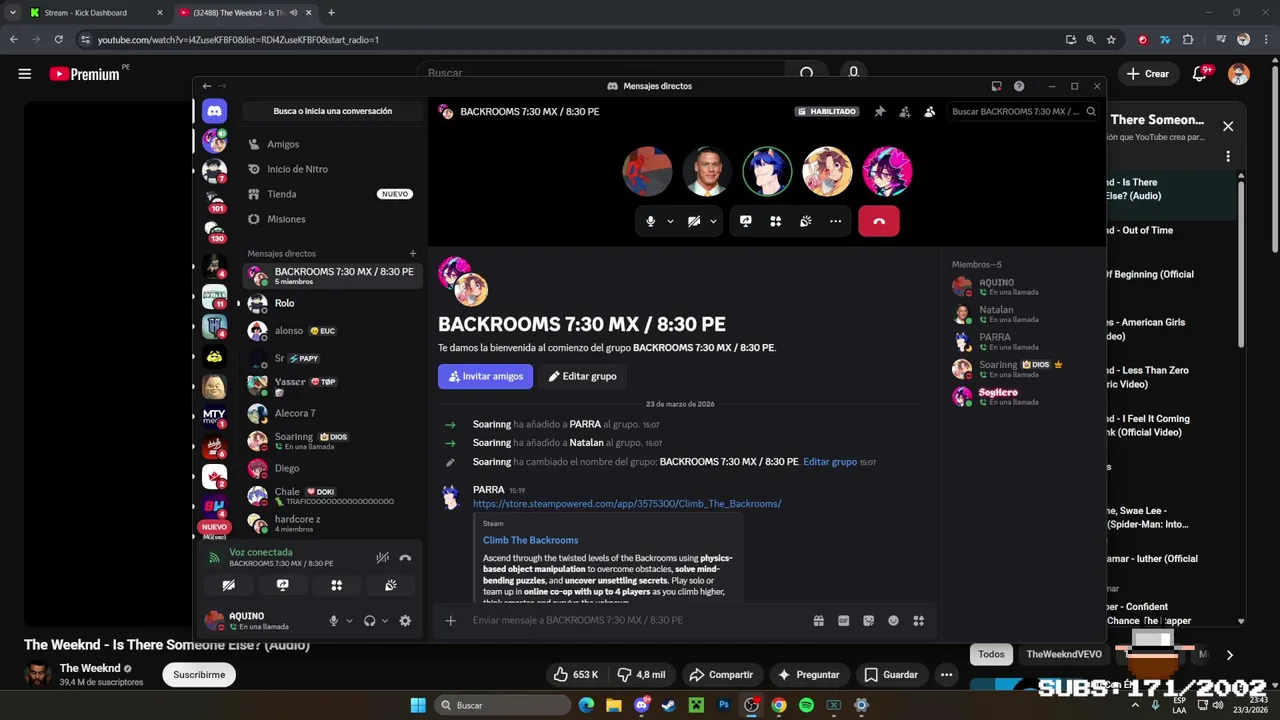The image size is (1280, 720).
Task: Open the apps launcher in the message box
Action: coord(919,621)
